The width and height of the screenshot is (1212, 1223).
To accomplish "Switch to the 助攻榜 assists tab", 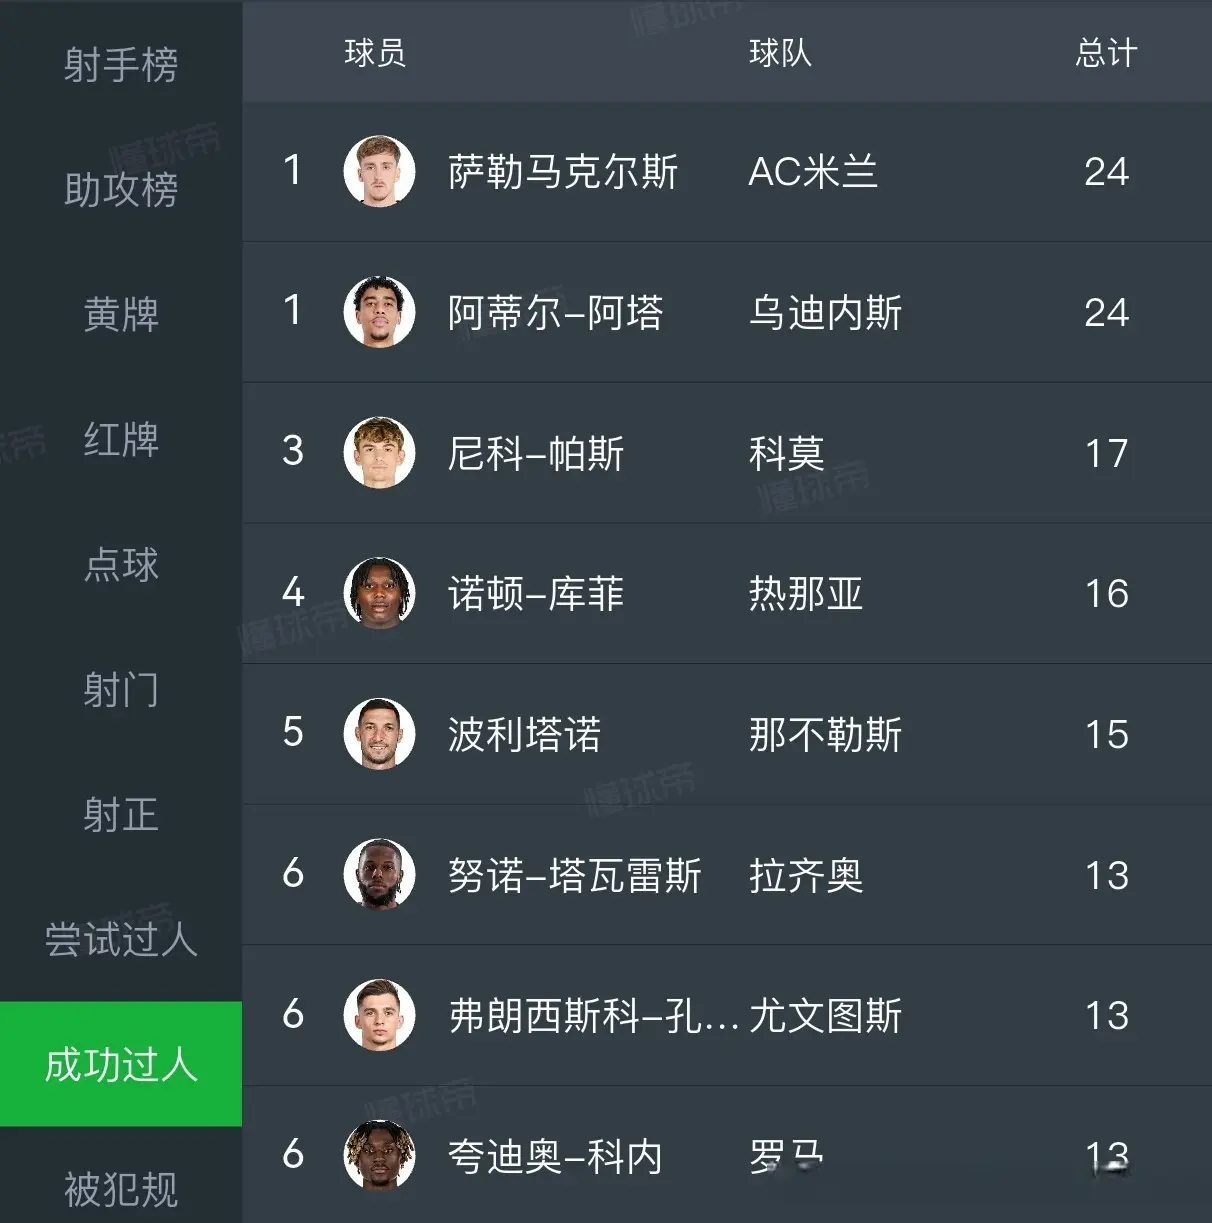I will click(x=121, y=189).
